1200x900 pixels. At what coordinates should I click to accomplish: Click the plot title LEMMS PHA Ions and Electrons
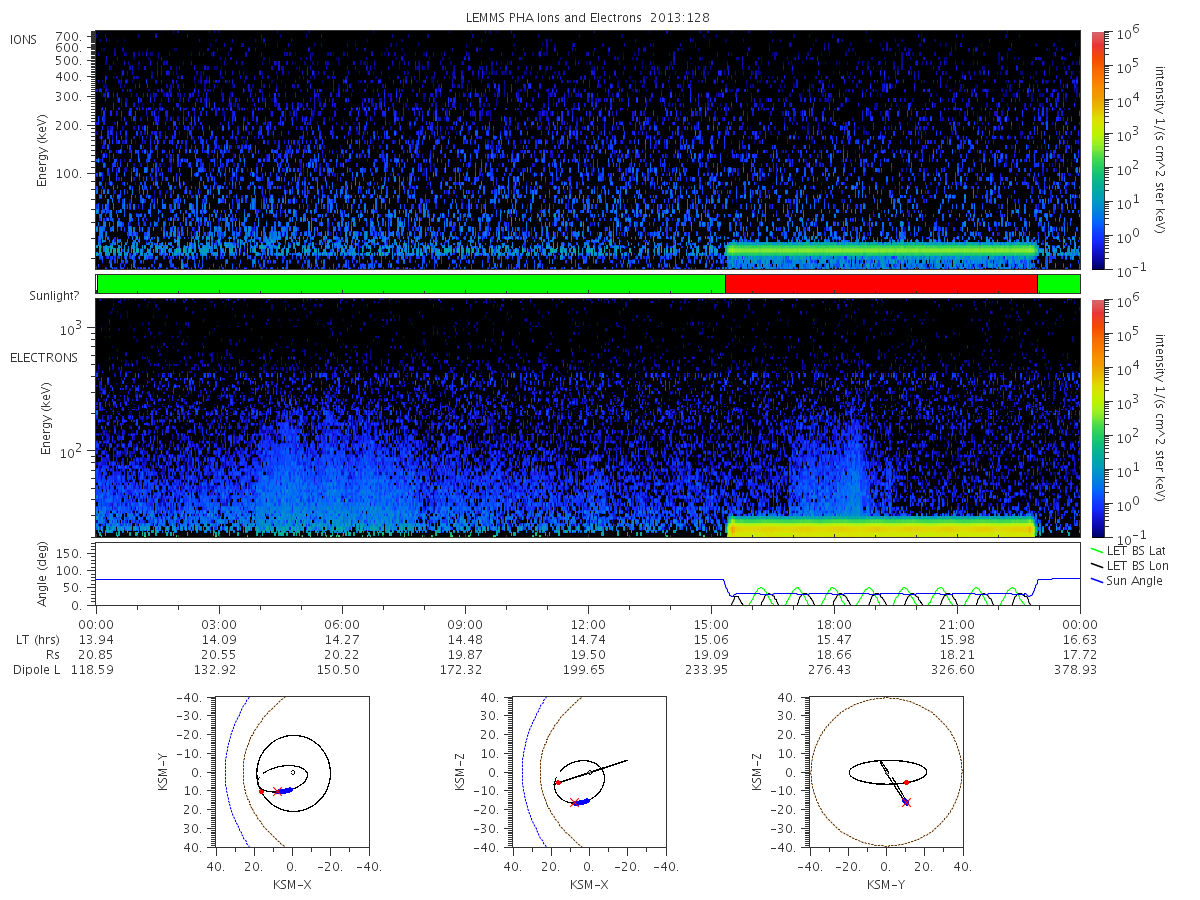(588, 17)
